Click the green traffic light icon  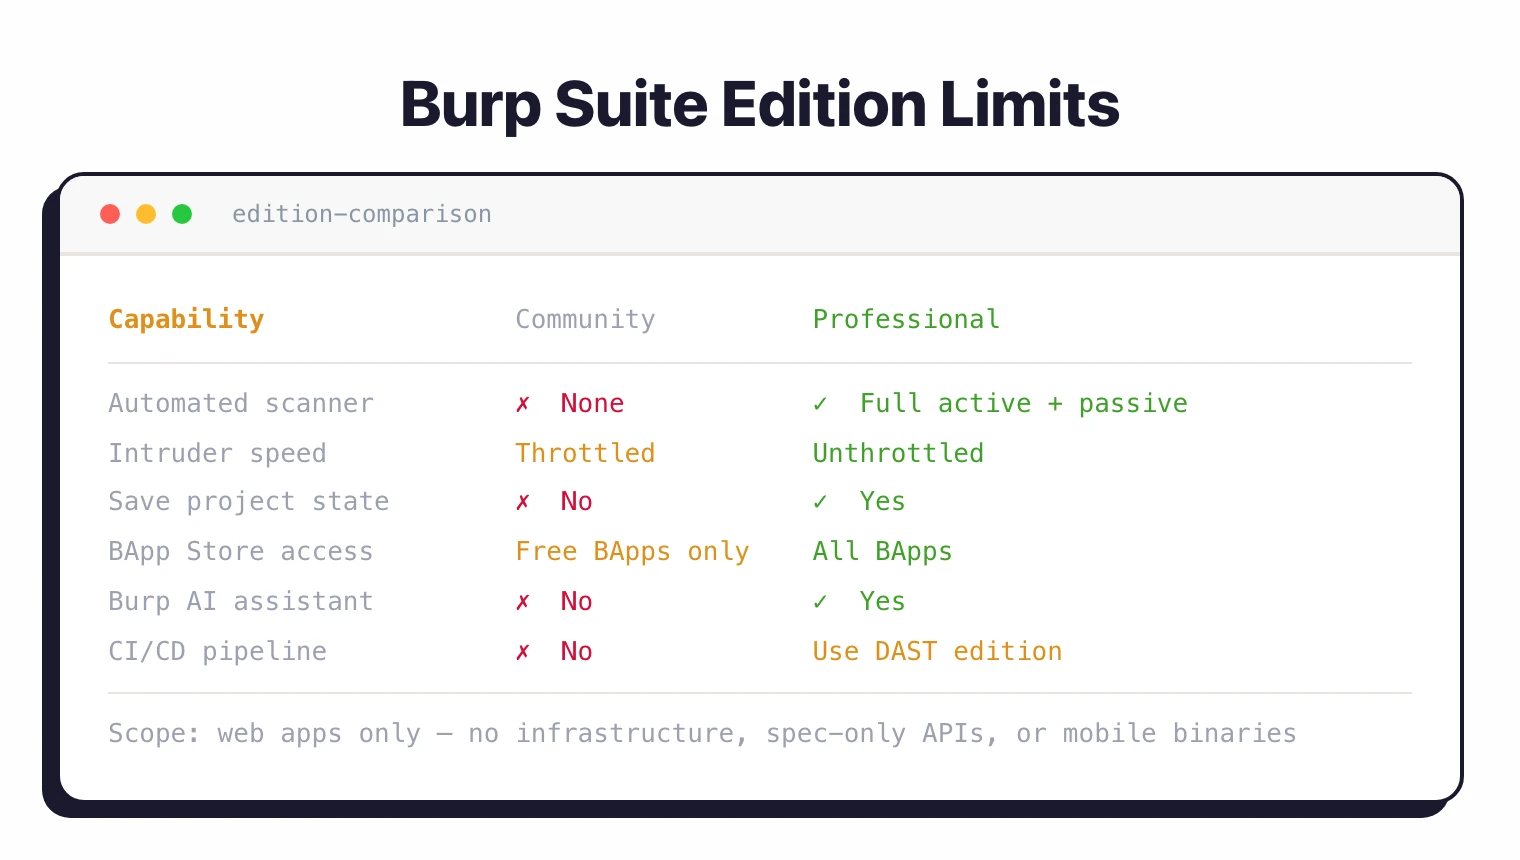click(182, 213)
